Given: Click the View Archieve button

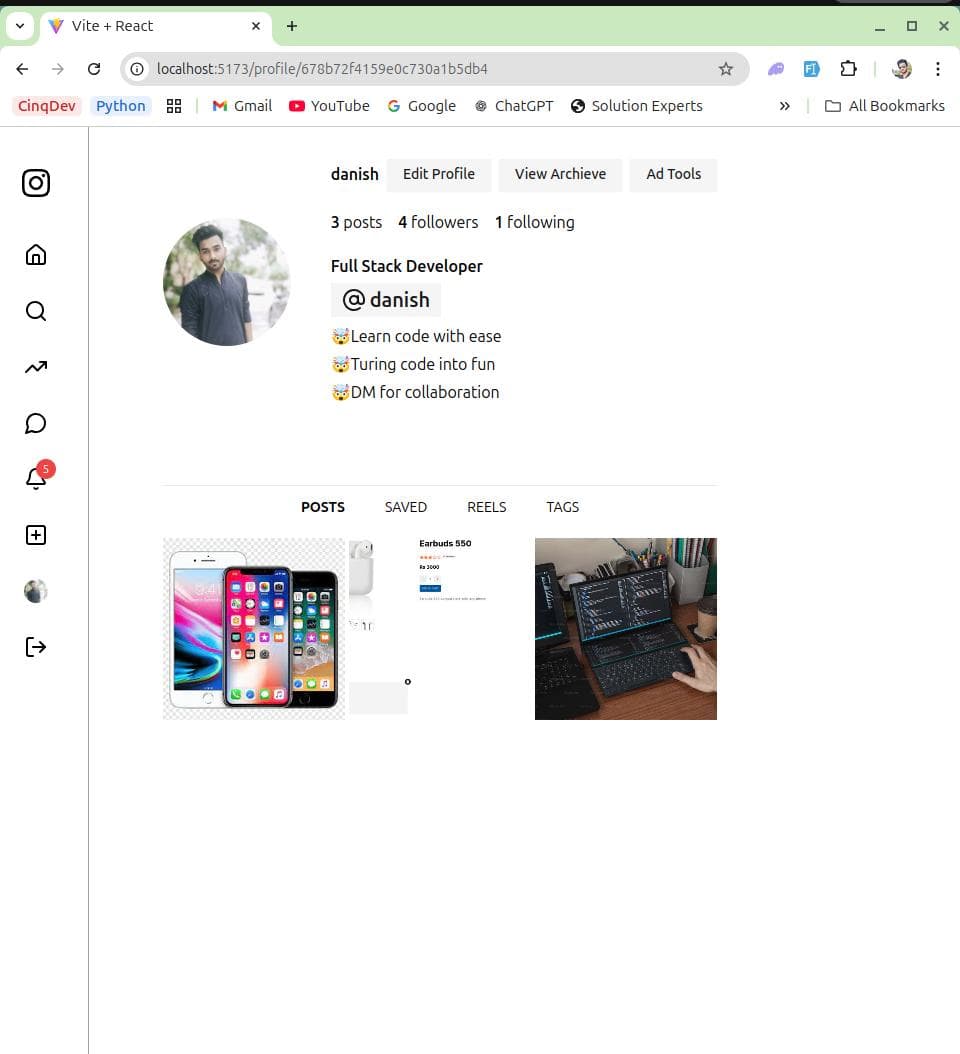Looking at the screenshot, I should [x=560, y=174].
